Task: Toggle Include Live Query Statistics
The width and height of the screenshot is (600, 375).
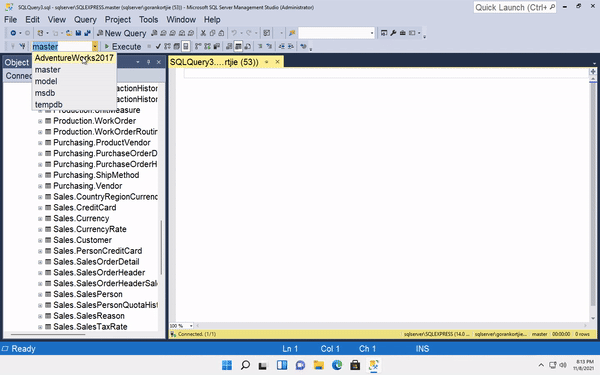Action: pyautogui.click(x=207, y=47)
